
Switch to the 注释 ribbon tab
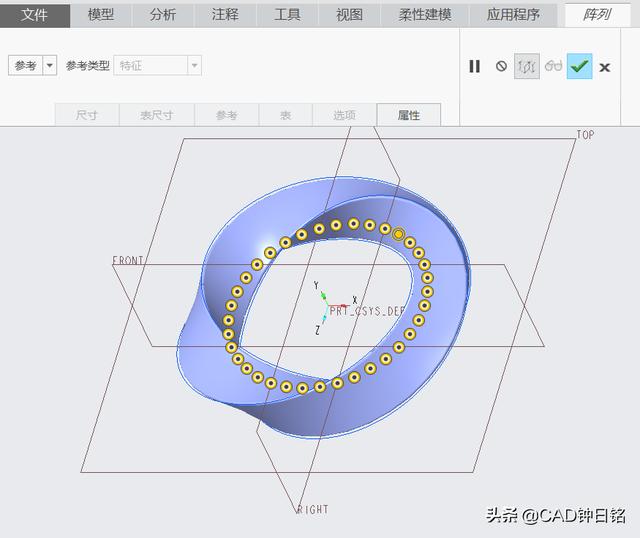[x=225, y=15]
